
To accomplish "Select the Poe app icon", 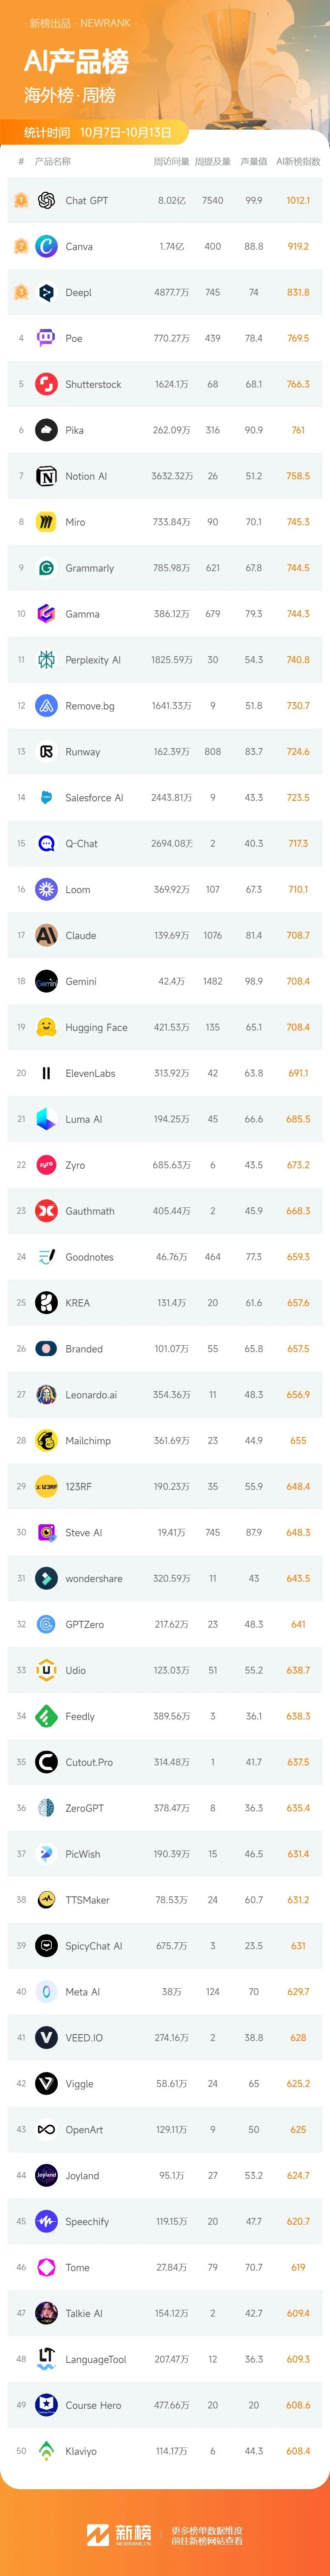I will (46, 338).
